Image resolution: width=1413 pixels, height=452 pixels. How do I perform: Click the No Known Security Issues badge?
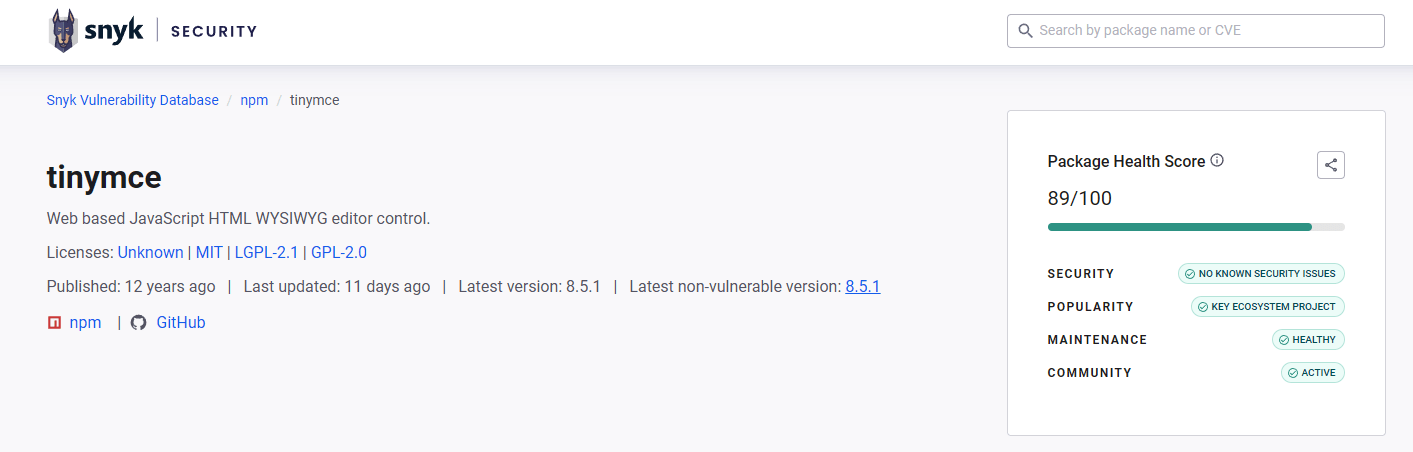click(x=1262, y=273)
